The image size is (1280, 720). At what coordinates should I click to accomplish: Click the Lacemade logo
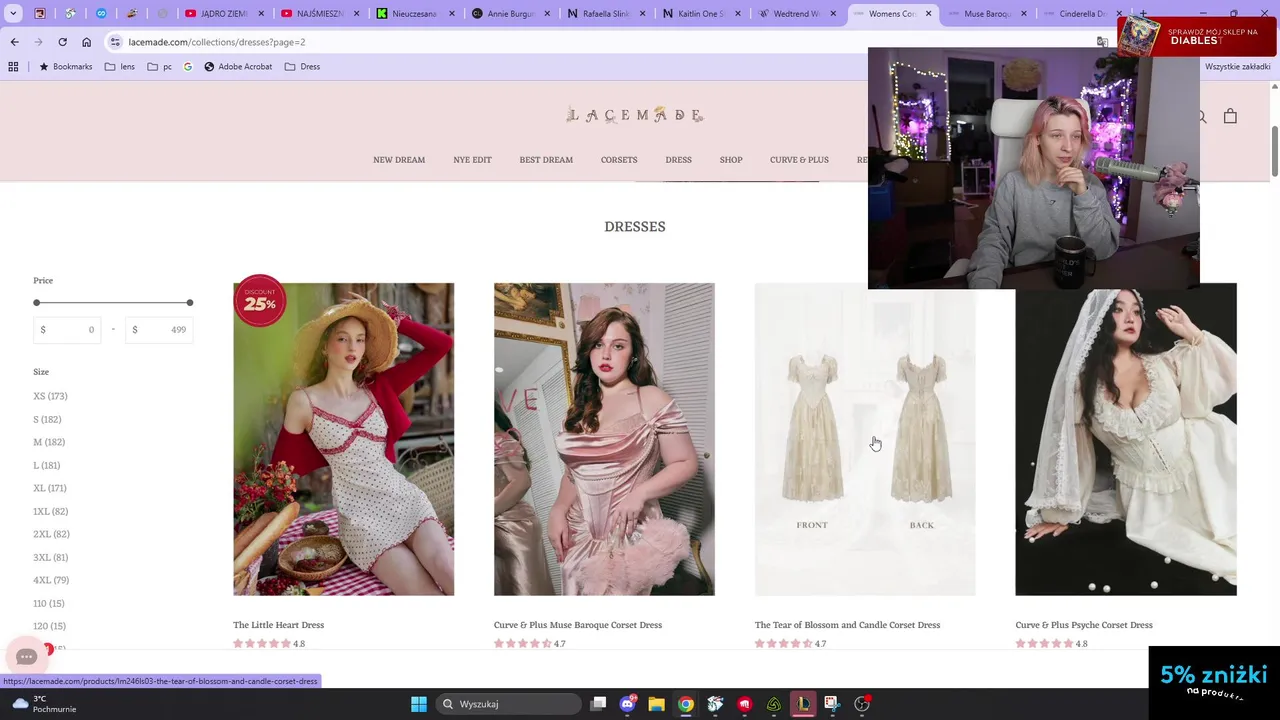coord(635,115)
